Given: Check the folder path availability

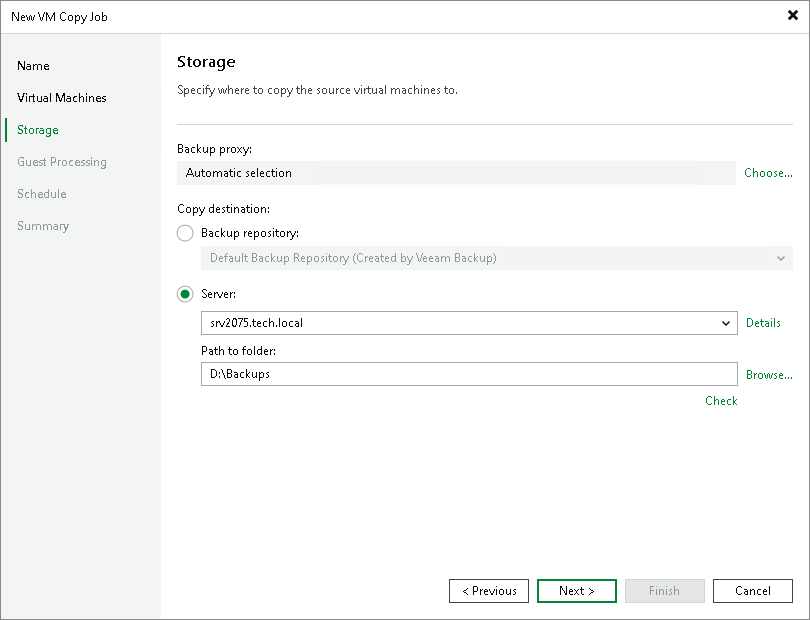Looking at the screenshot, I should point(721,401).
